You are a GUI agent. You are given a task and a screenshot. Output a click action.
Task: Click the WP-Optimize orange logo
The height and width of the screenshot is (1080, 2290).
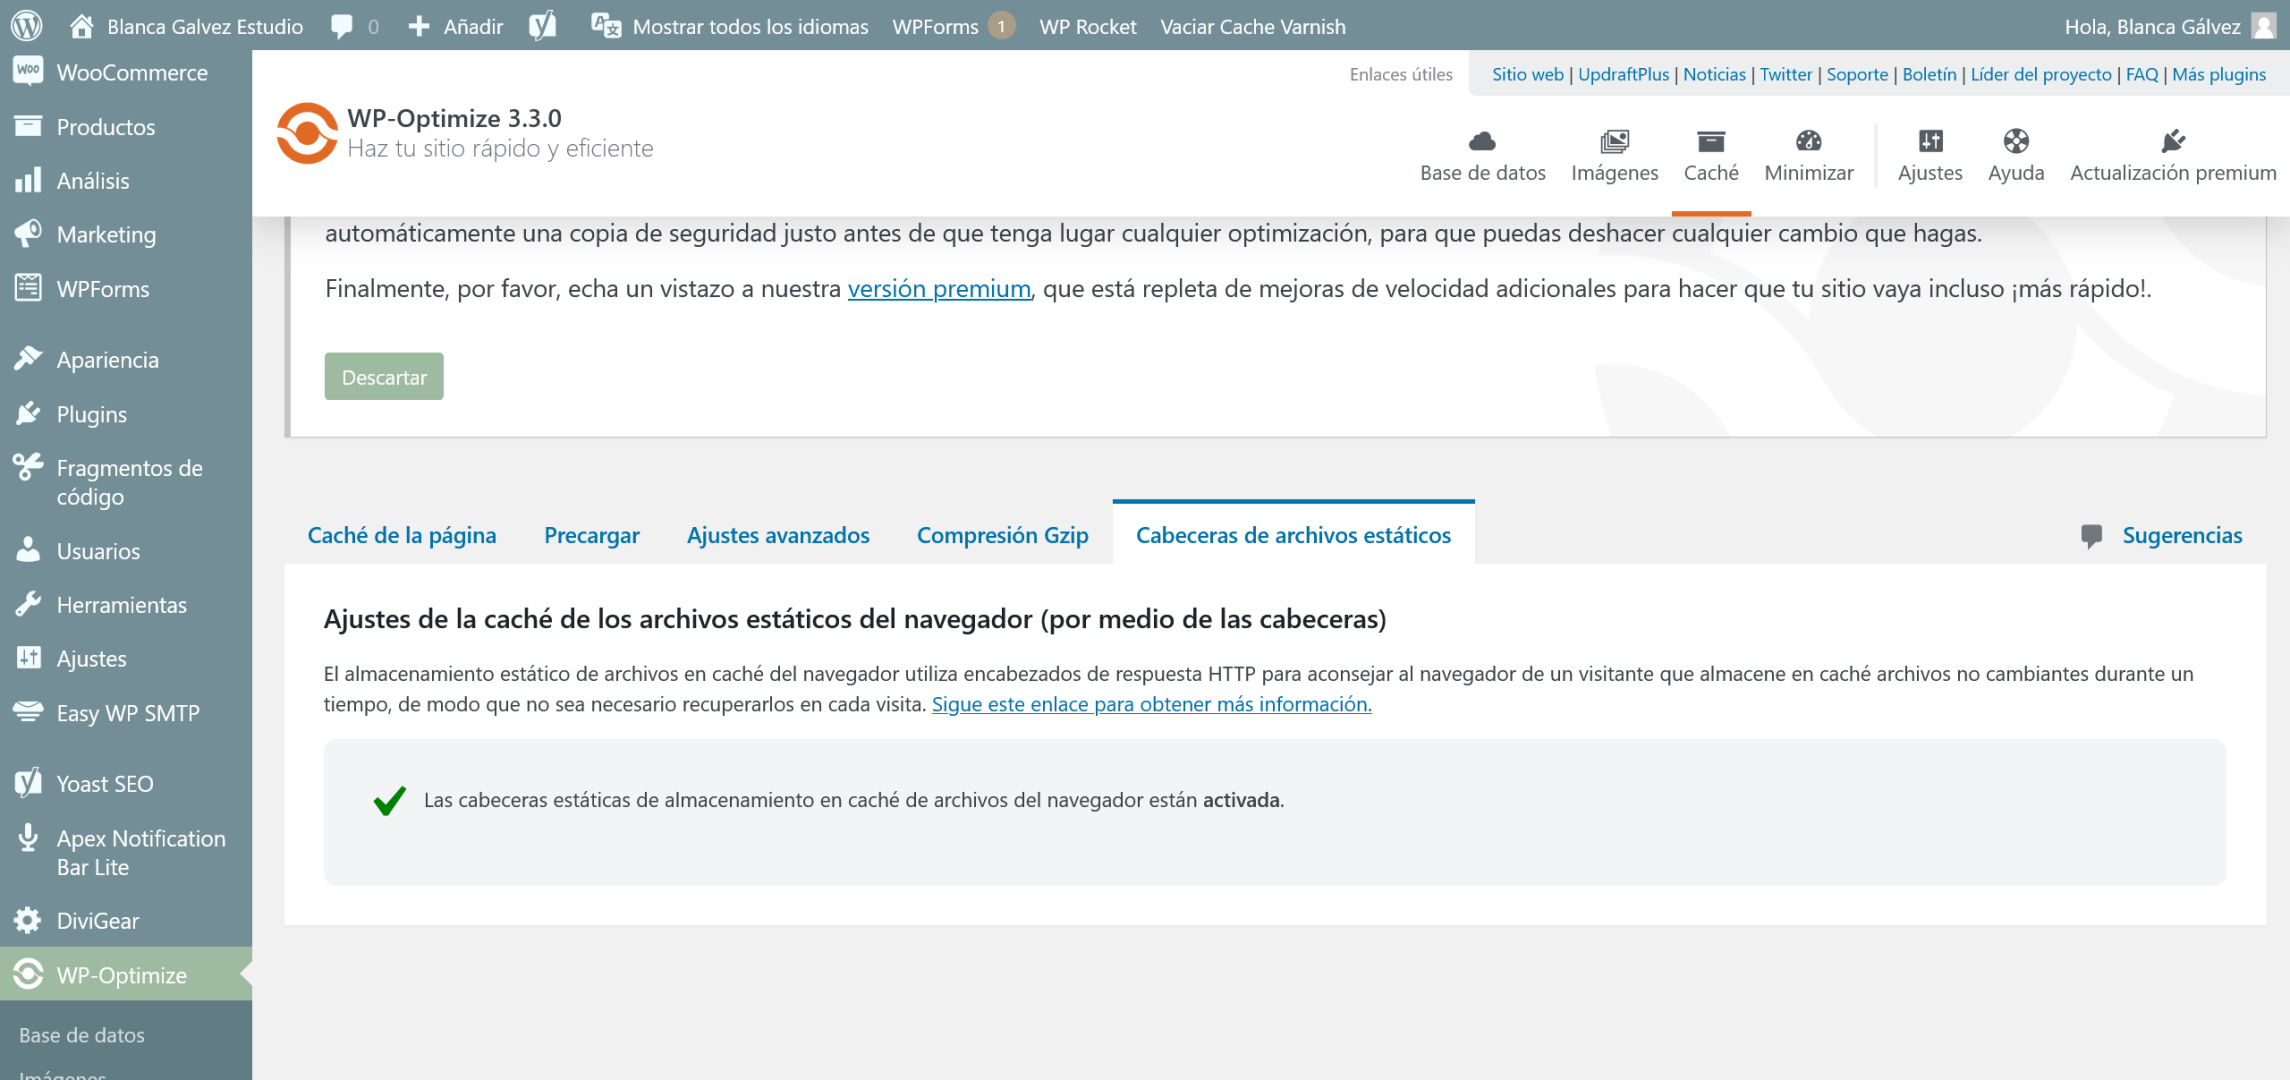(307, 133)
